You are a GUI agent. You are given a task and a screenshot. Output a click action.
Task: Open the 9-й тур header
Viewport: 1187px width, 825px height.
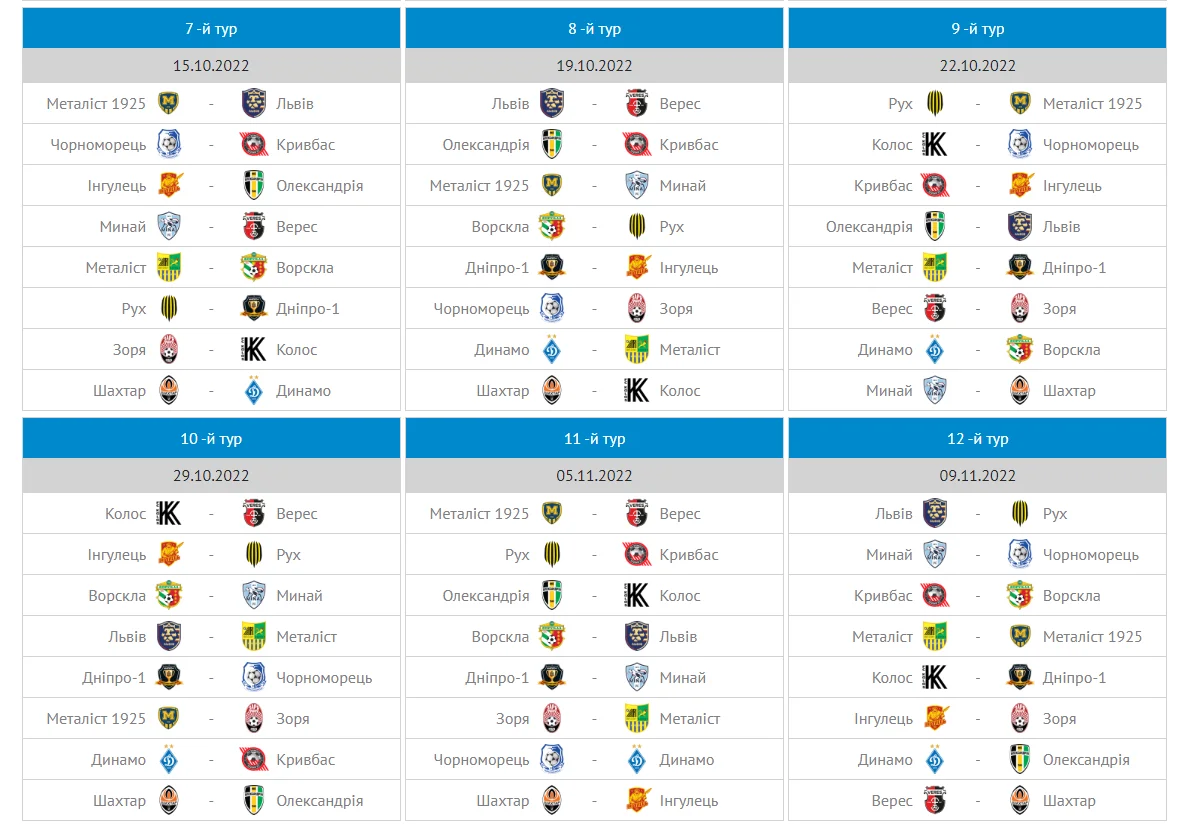click(x=977, y=29)
